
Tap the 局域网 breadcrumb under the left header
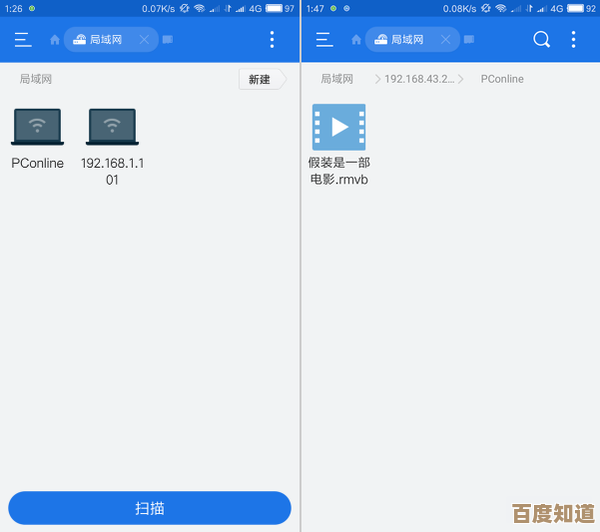click(x=36, y=79)
